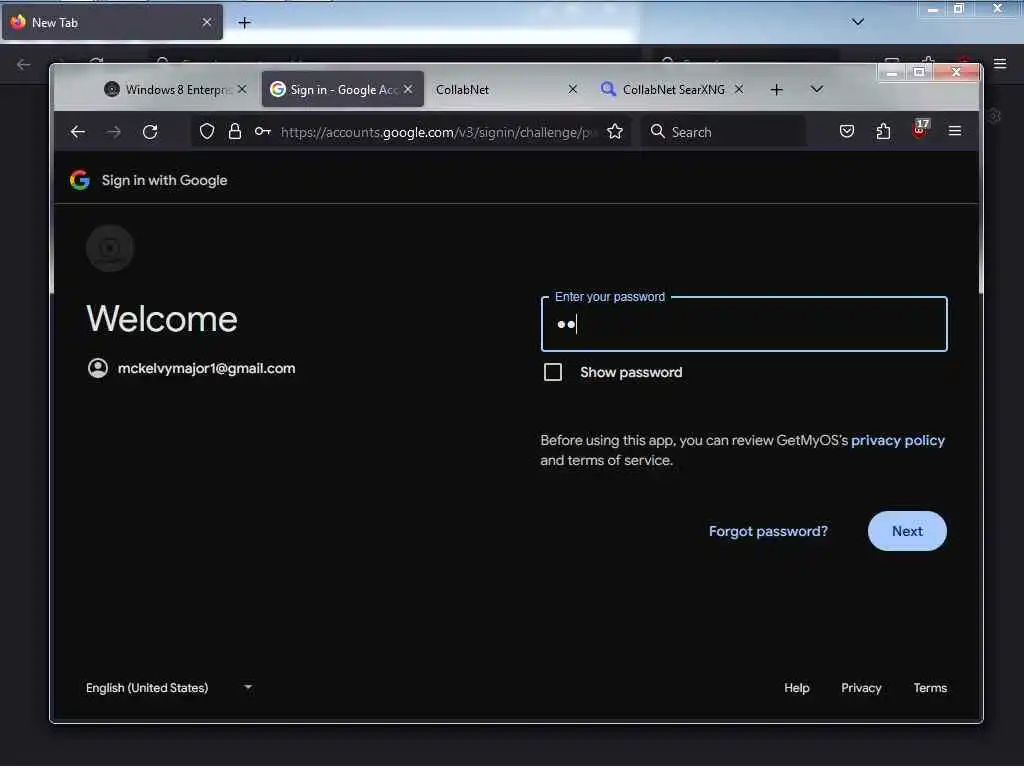The image size is (1024, 768).
Task: Click mckelvymajor1@gmail.com account email
Action: click(x=206, y=368)
